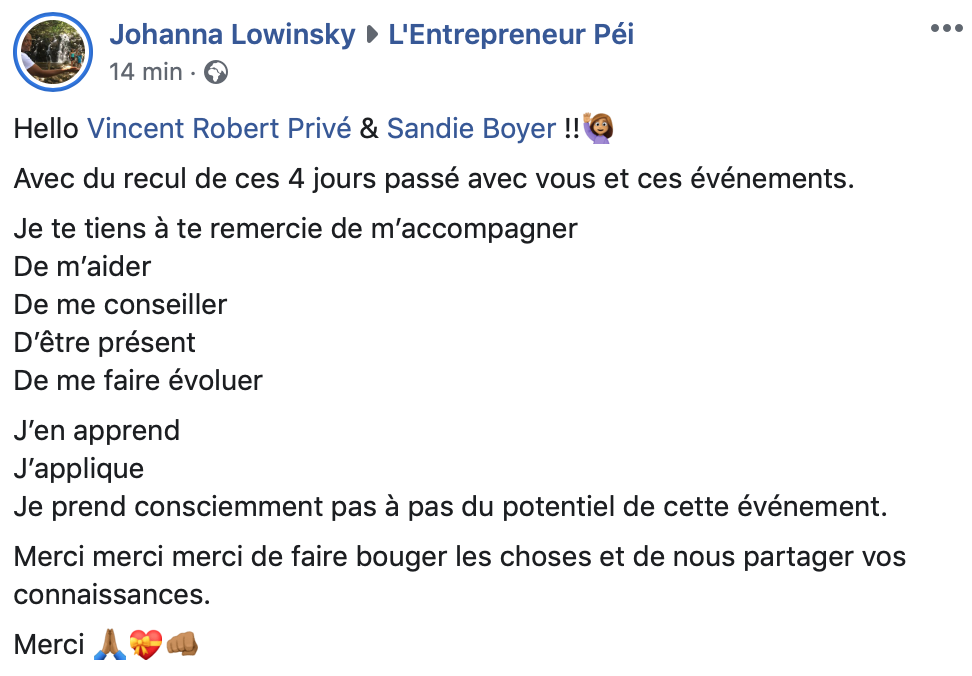Click Johanna Lowinsky's profile picture
This screenshot has width=972, height=676.
coord(53,52)
